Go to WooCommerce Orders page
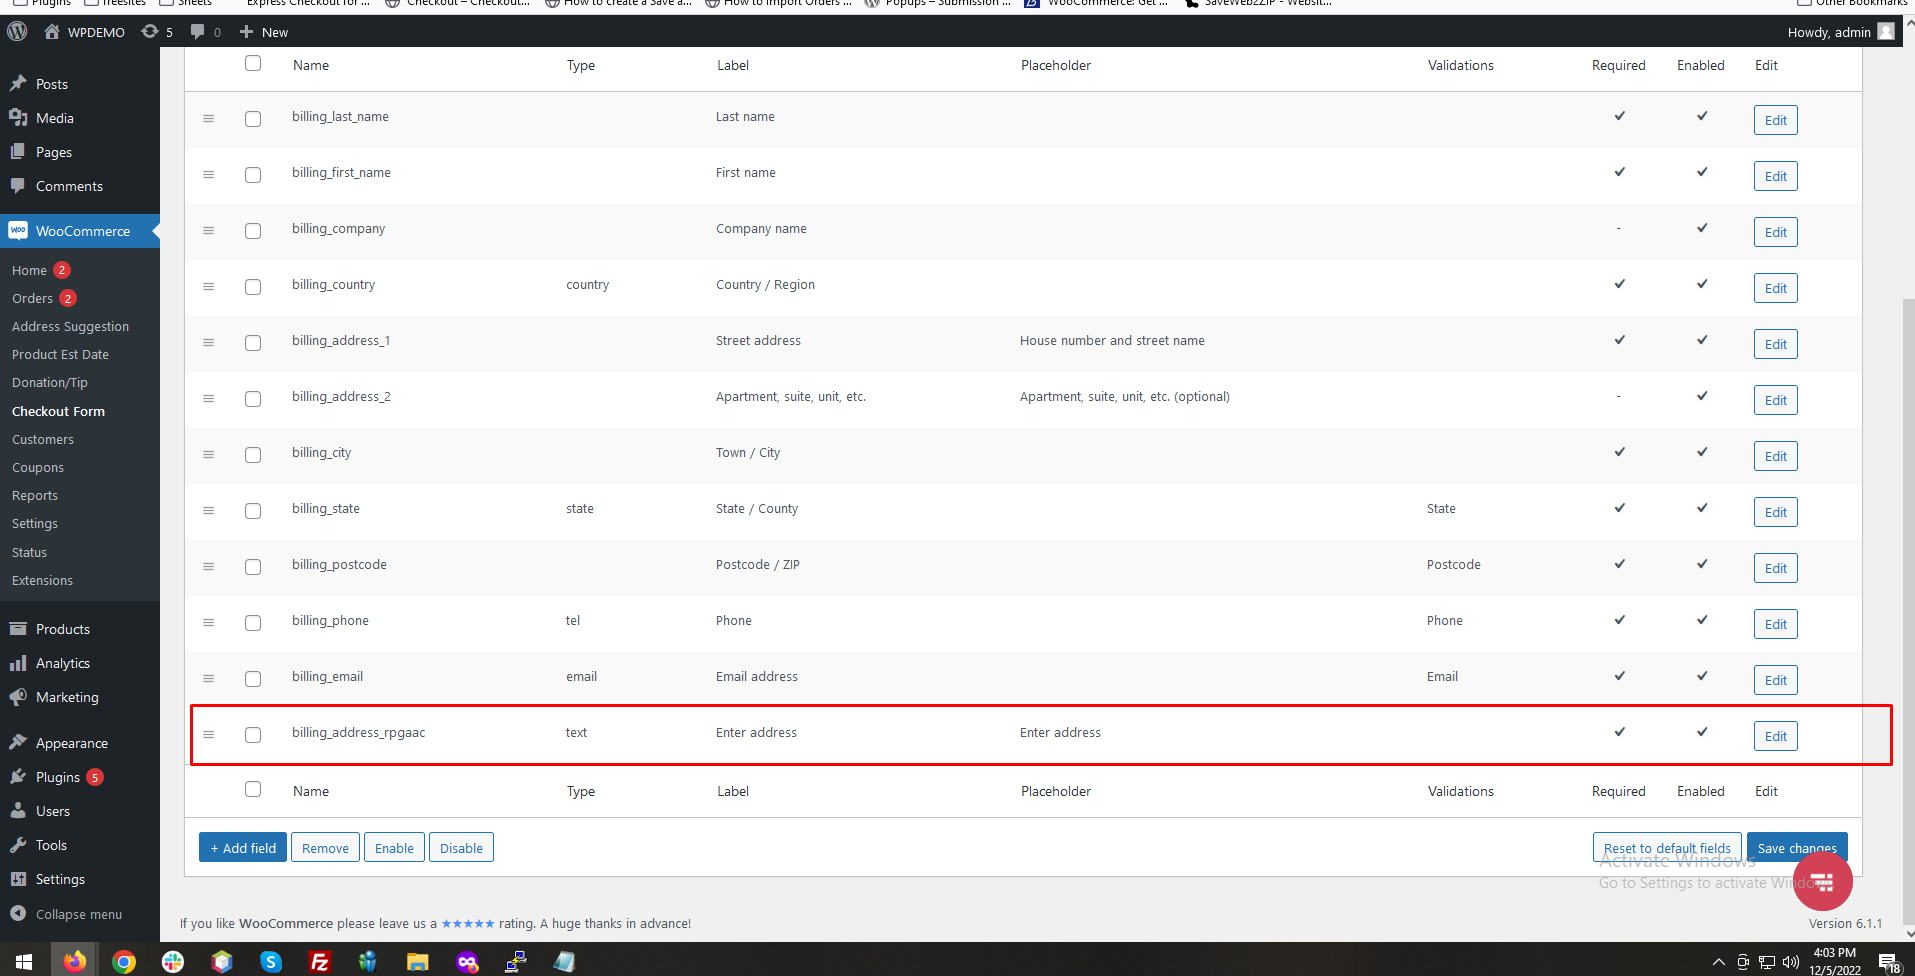This screenshot has width=1915, height=976. click(x=33, y=299)
